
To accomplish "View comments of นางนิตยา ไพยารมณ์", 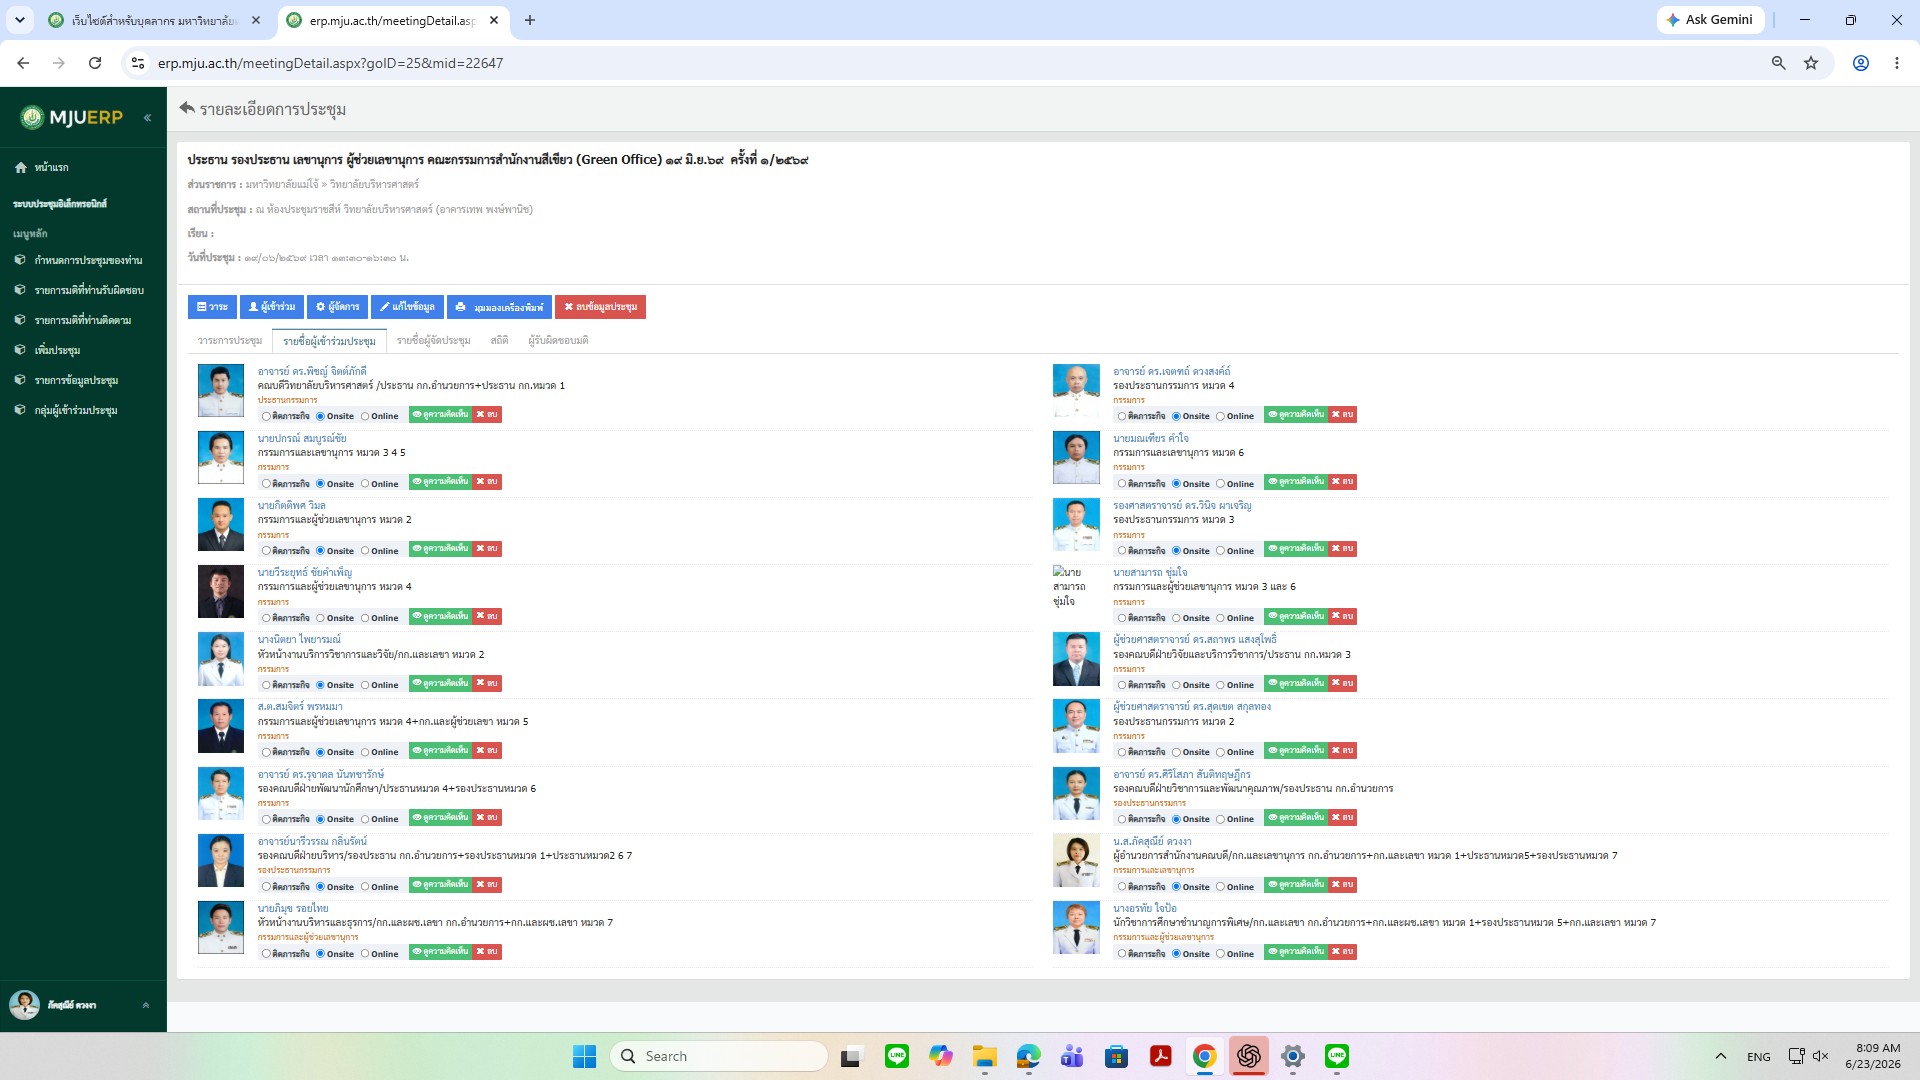I will (x=440, y=683).
